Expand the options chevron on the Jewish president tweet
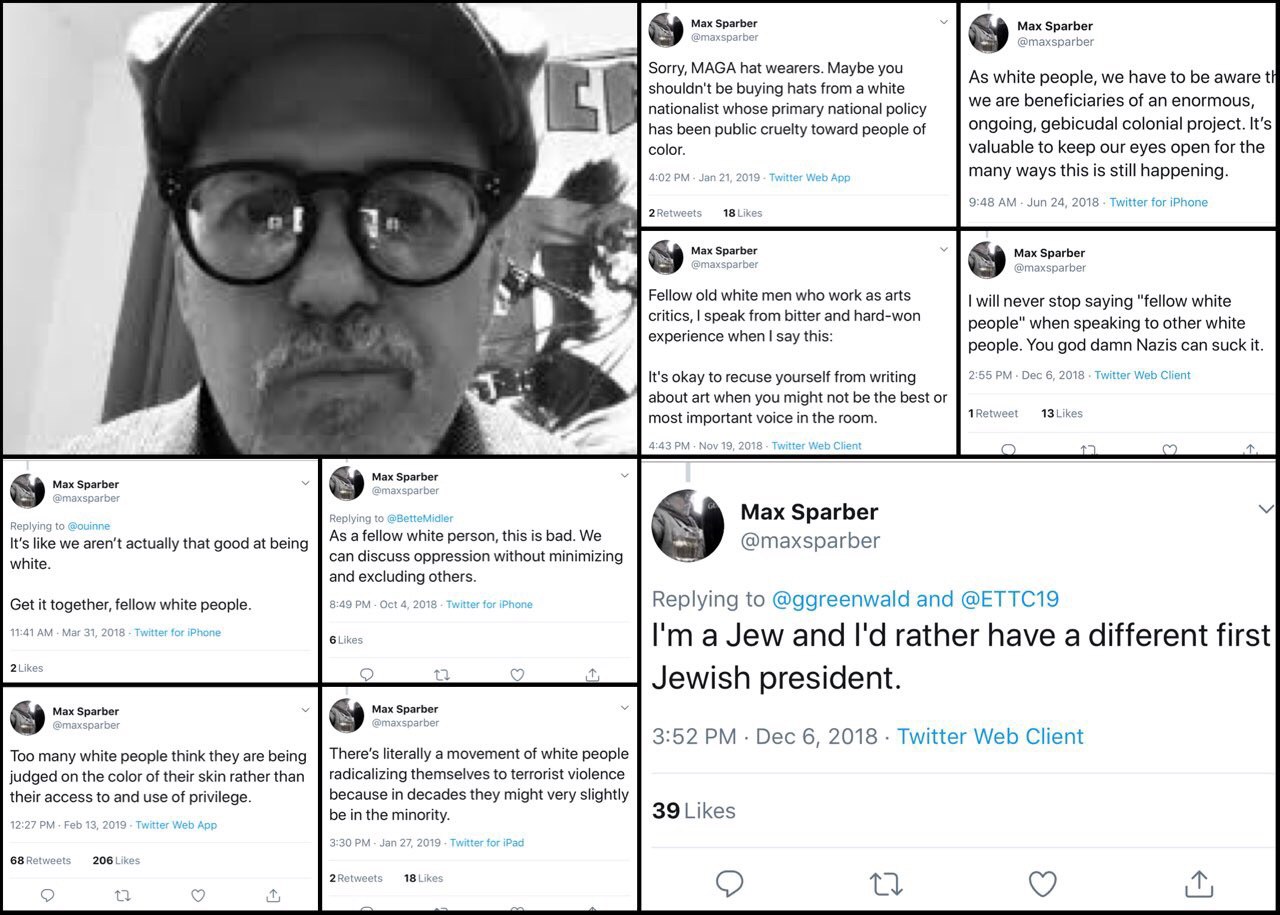 tap(1267, 510)
